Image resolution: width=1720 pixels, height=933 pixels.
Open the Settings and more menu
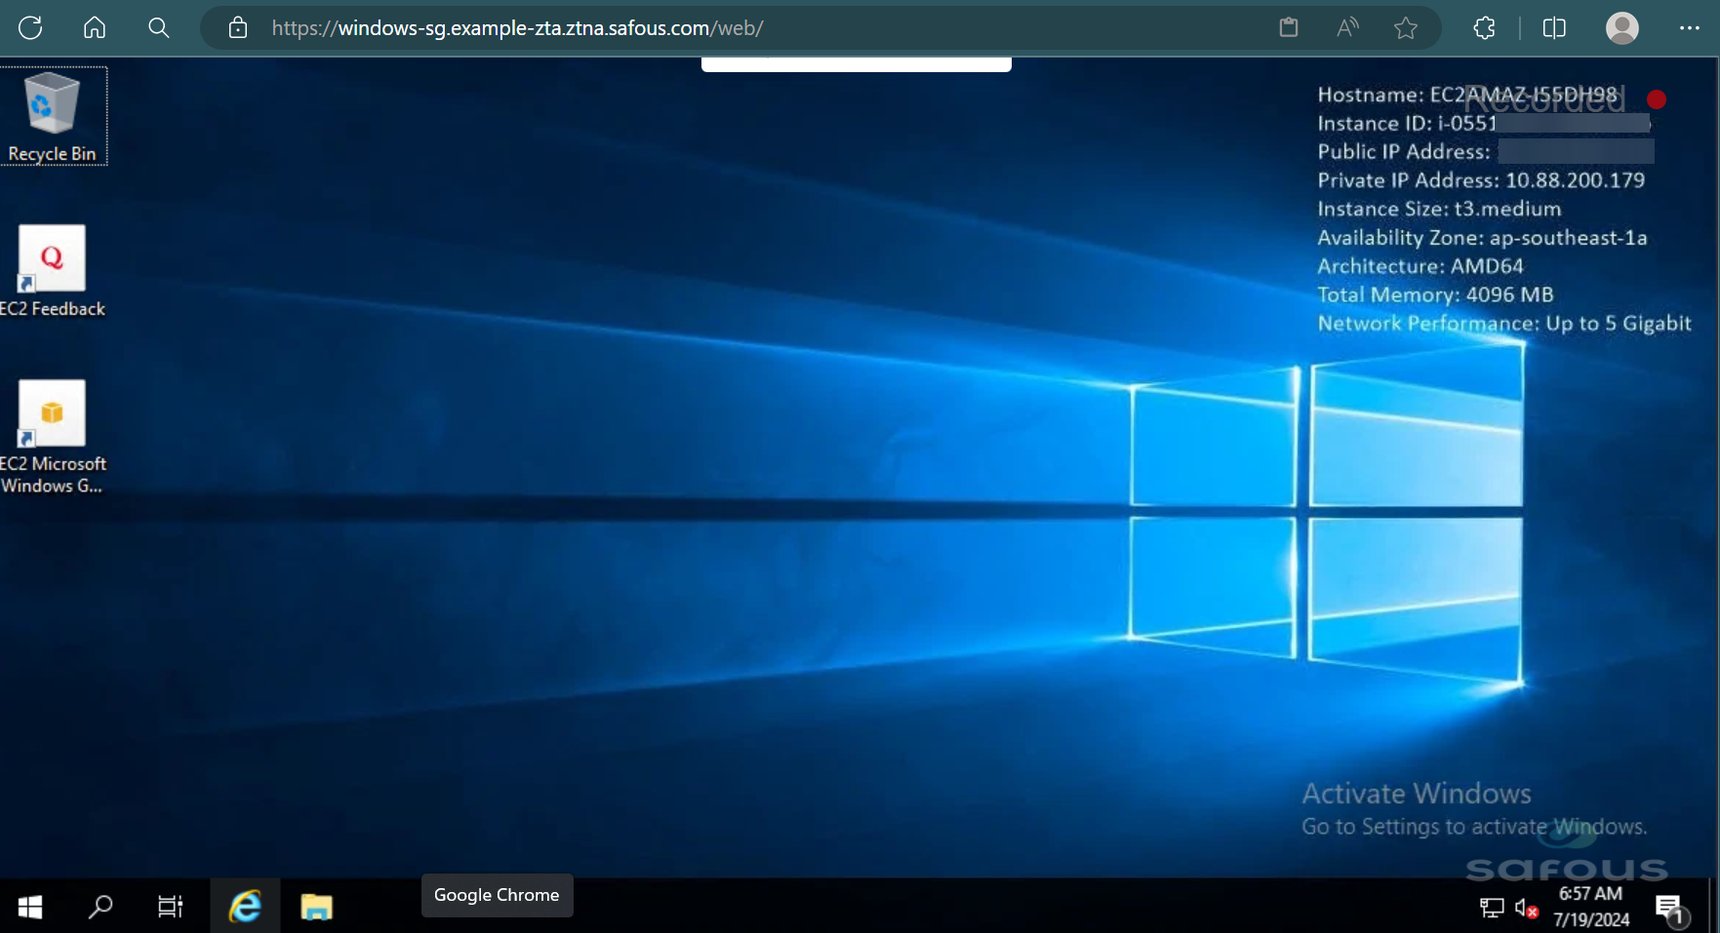coord(1689,27)
